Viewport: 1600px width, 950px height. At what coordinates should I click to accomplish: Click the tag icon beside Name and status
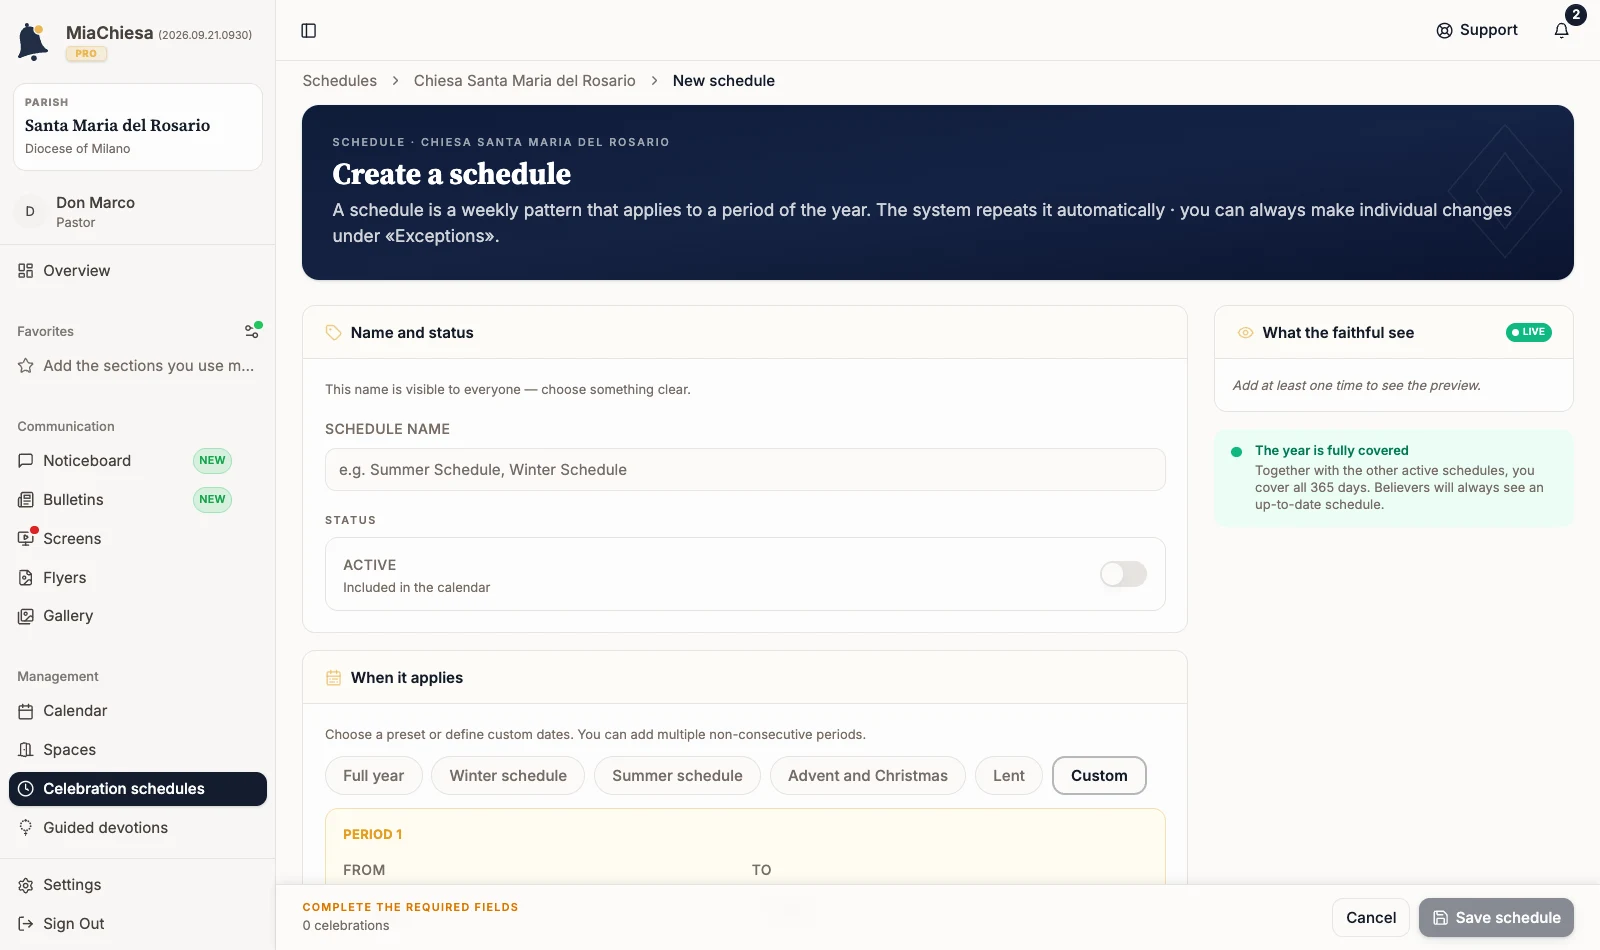click(334, 333)
